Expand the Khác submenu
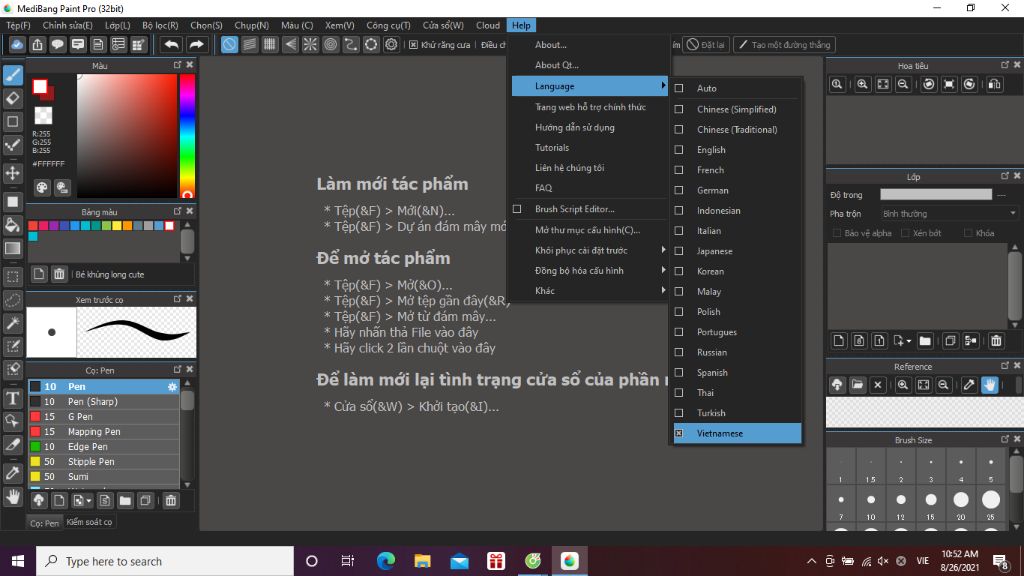 (x=589, y=291)
